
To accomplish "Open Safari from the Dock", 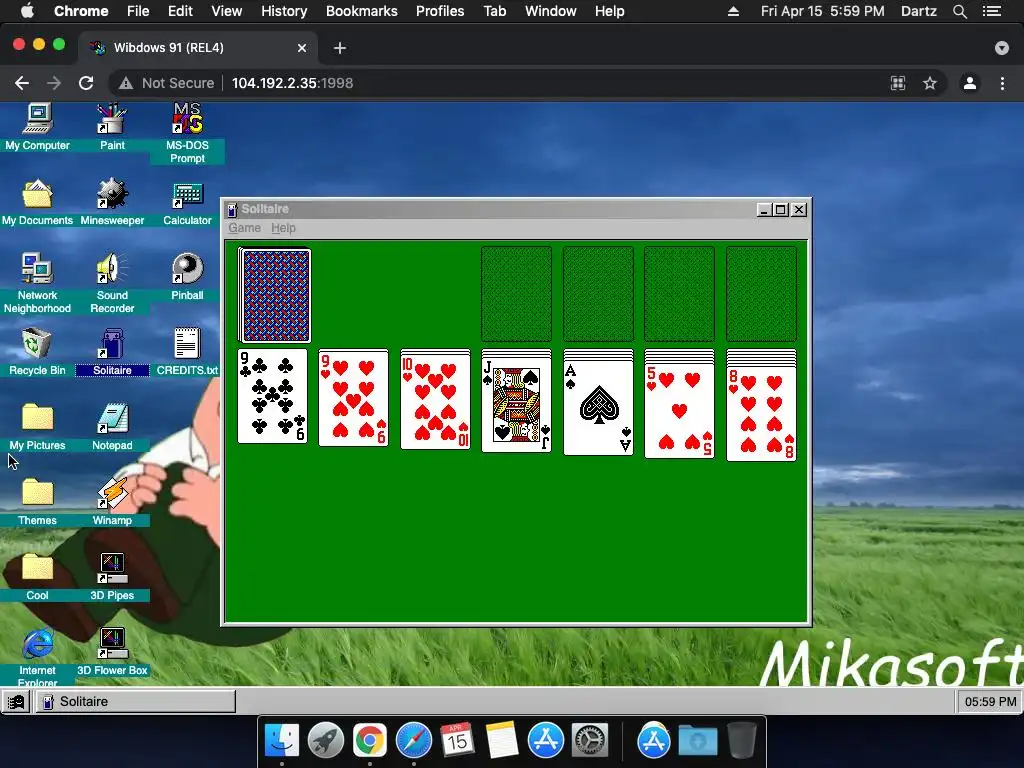I will click(x=414, y=741).
